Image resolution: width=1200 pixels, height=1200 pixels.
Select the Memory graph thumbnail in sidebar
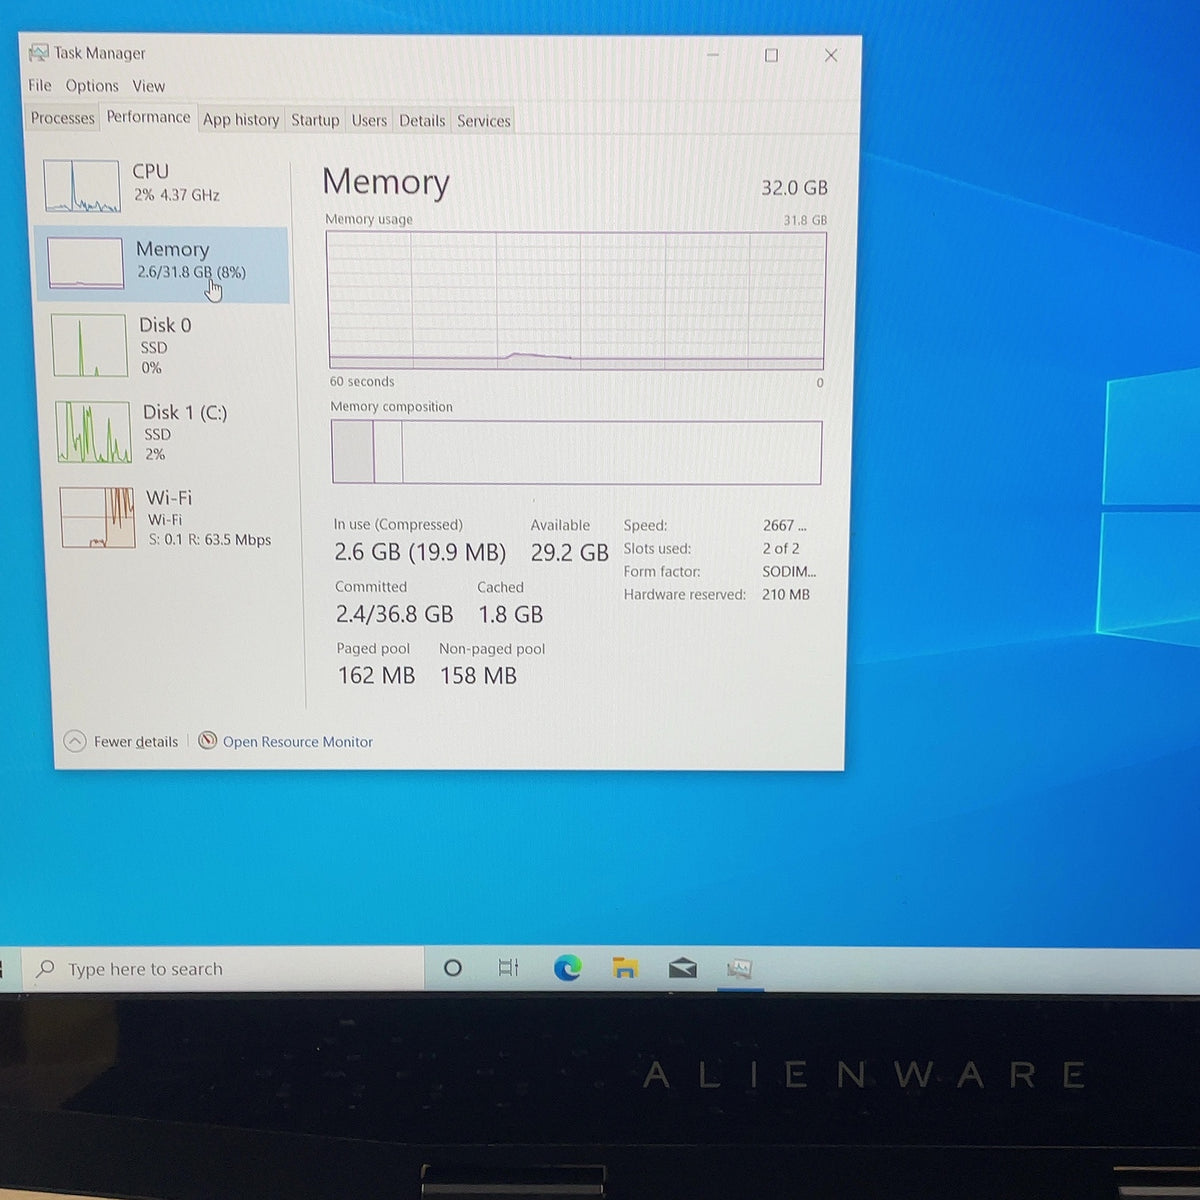(86, 265)
